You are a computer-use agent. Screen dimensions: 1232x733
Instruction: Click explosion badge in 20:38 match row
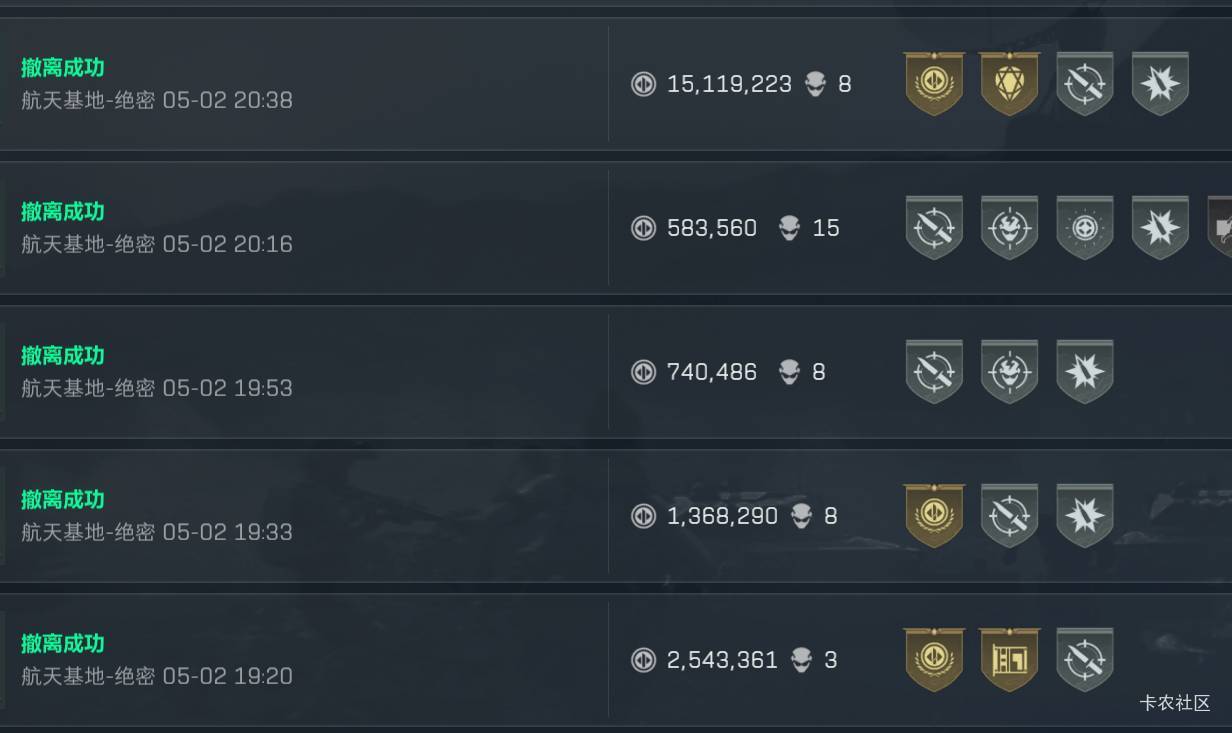(x=1160, y=84)
